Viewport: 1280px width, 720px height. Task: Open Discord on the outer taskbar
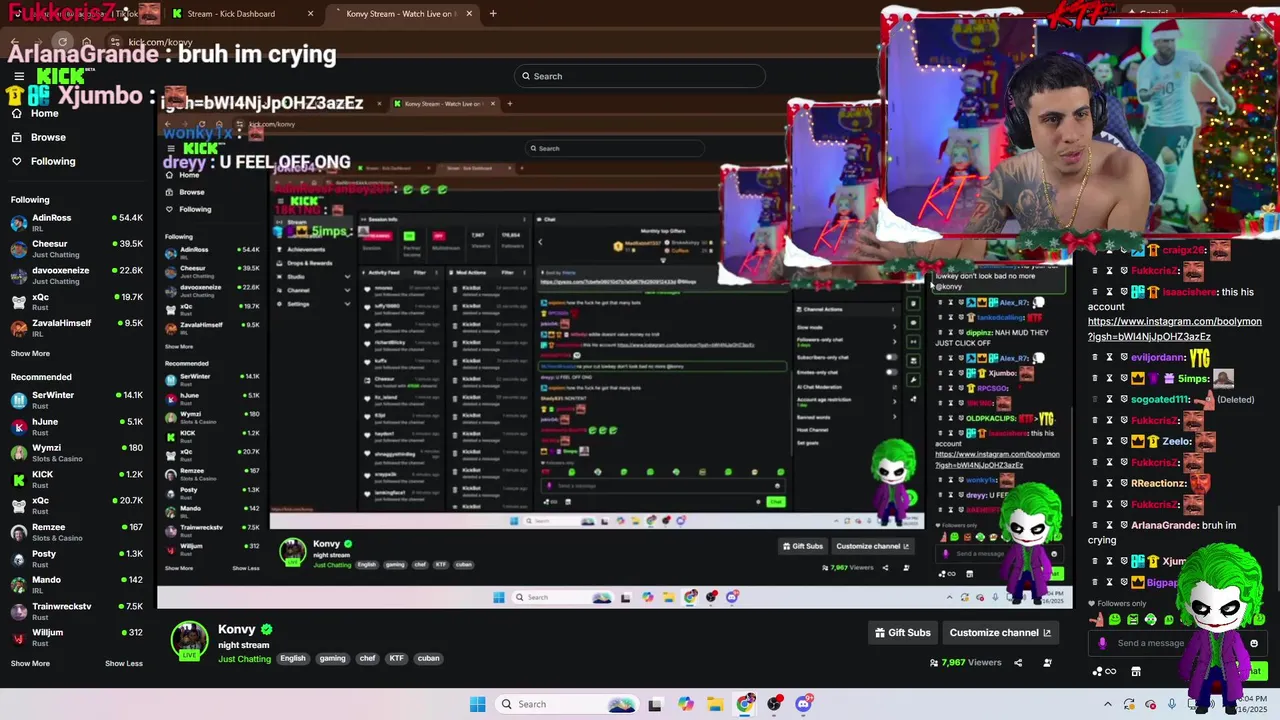click(x=804, y=704)
